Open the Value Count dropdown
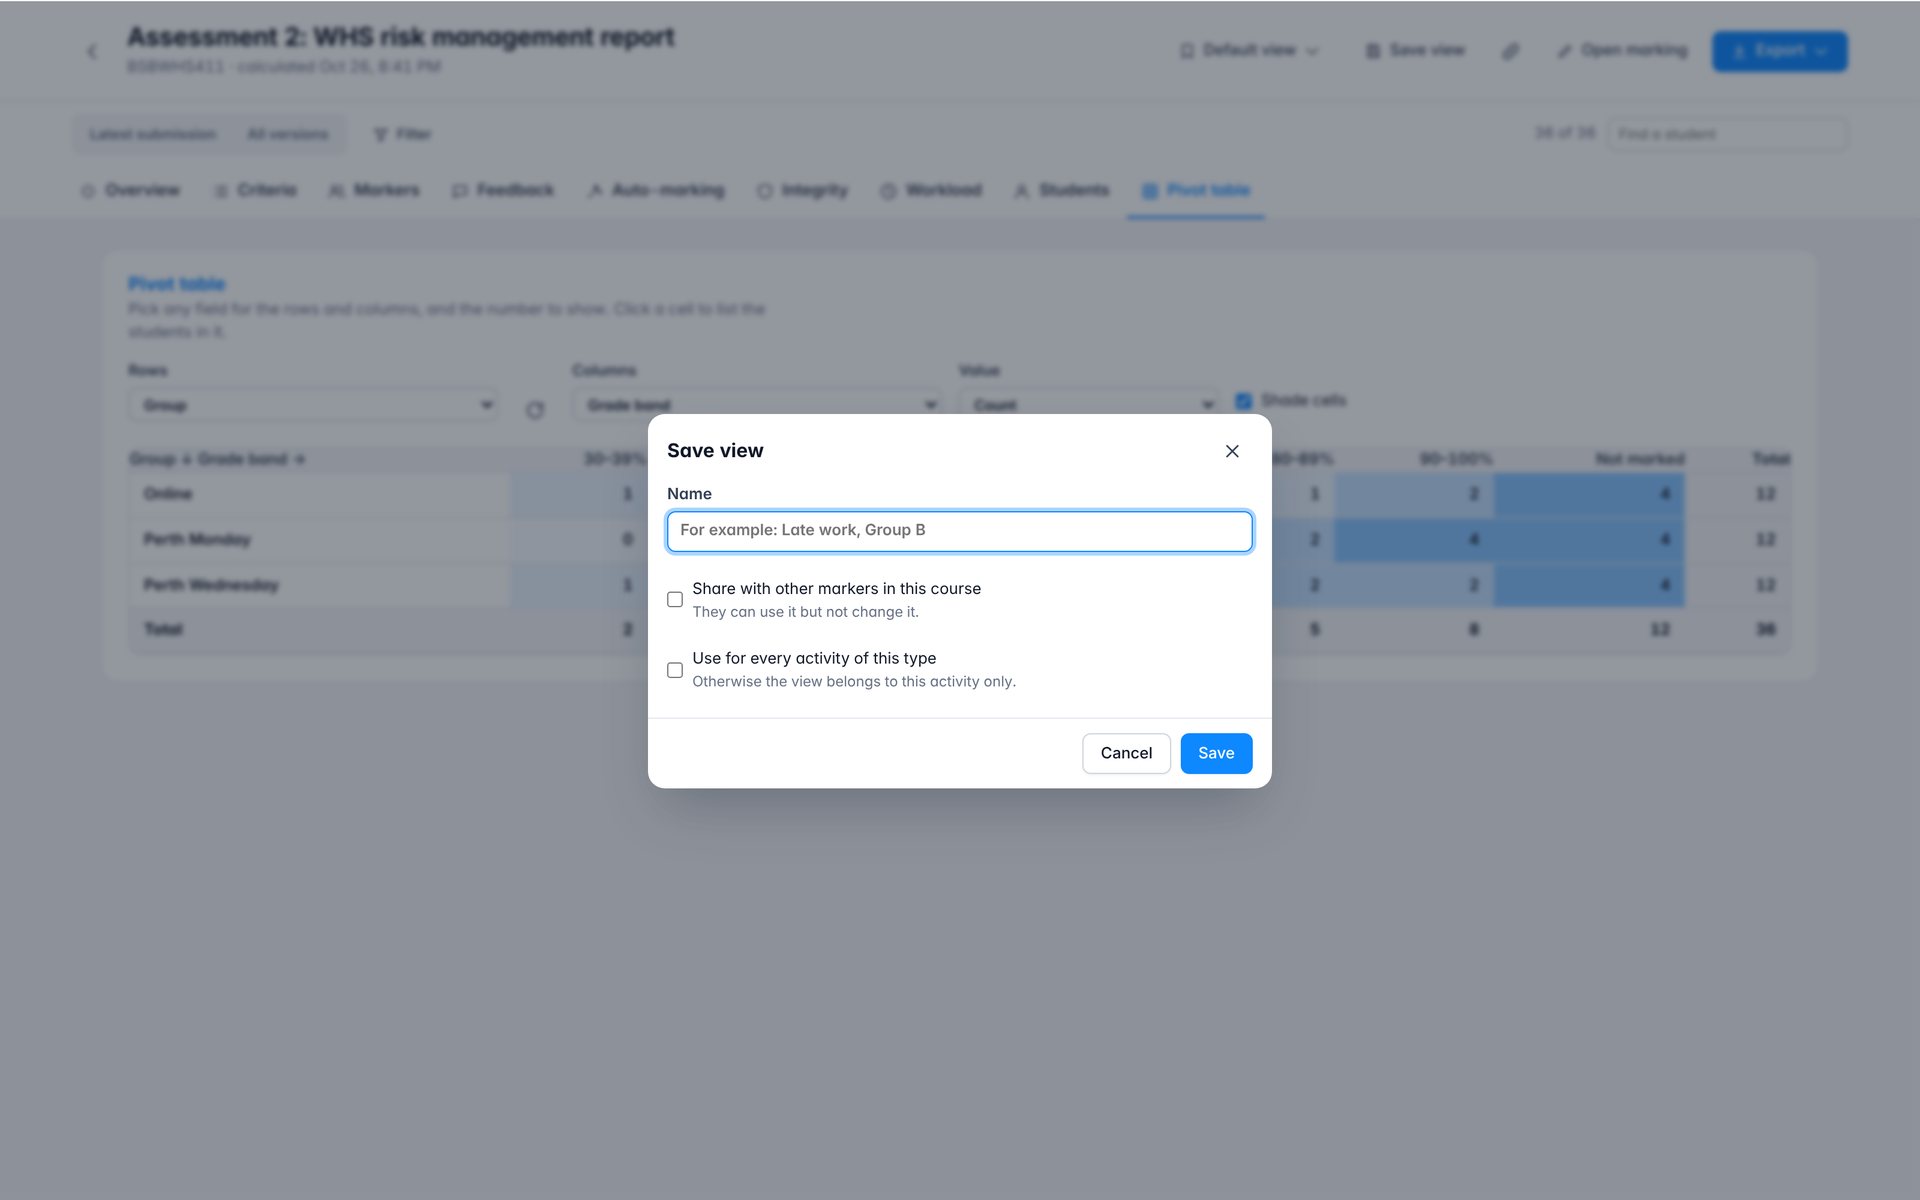1920x1200 pixels. pyautogui.click(x=1088, y=405)
